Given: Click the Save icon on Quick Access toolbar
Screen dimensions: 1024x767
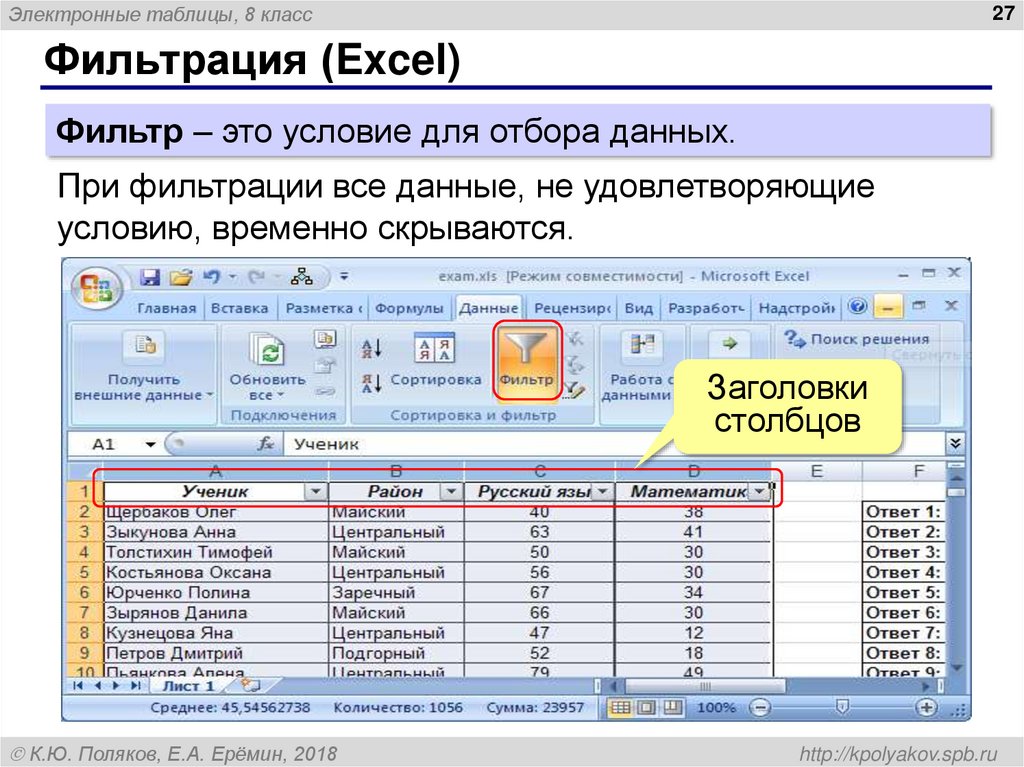Looking at the screenshot, I should 149,275.
